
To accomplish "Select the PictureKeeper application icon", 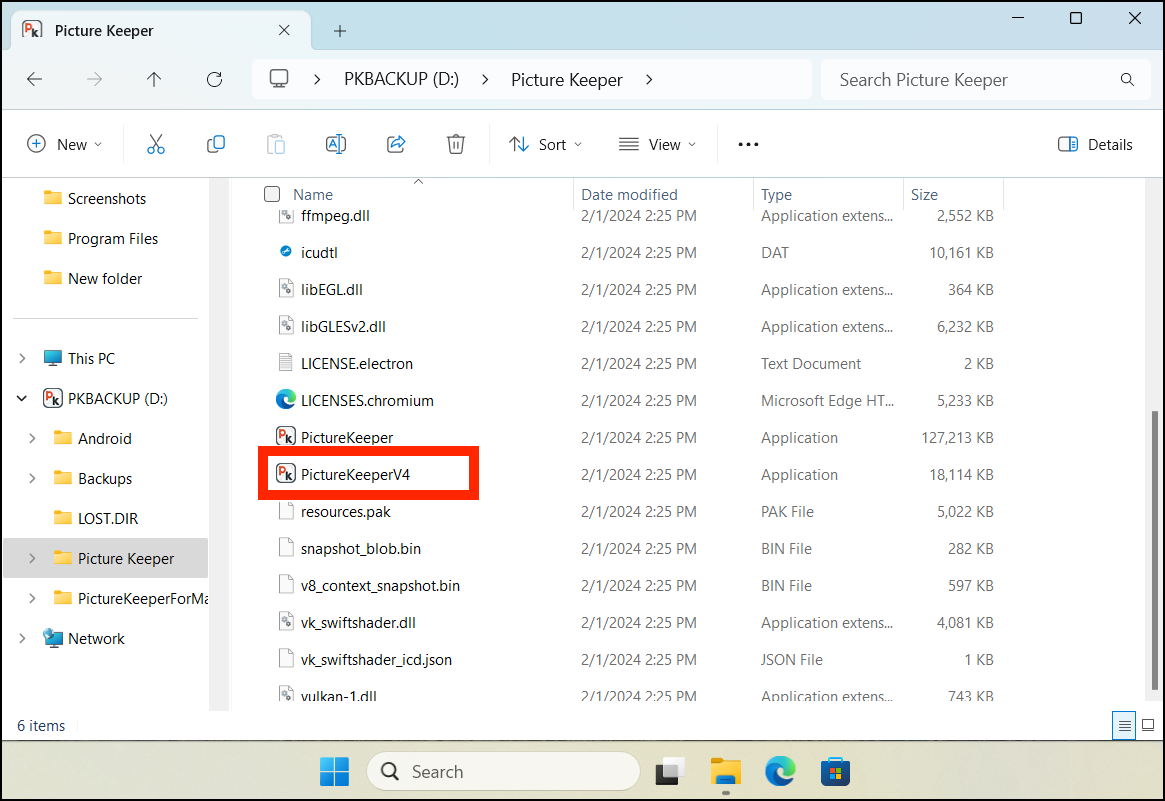I will tap(285, 436).
